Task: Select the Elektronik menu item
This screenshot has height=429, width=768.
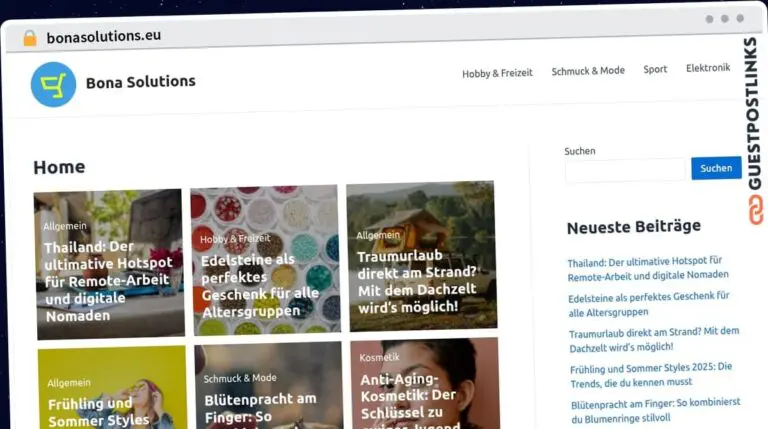Action: (x=708, y=68)
